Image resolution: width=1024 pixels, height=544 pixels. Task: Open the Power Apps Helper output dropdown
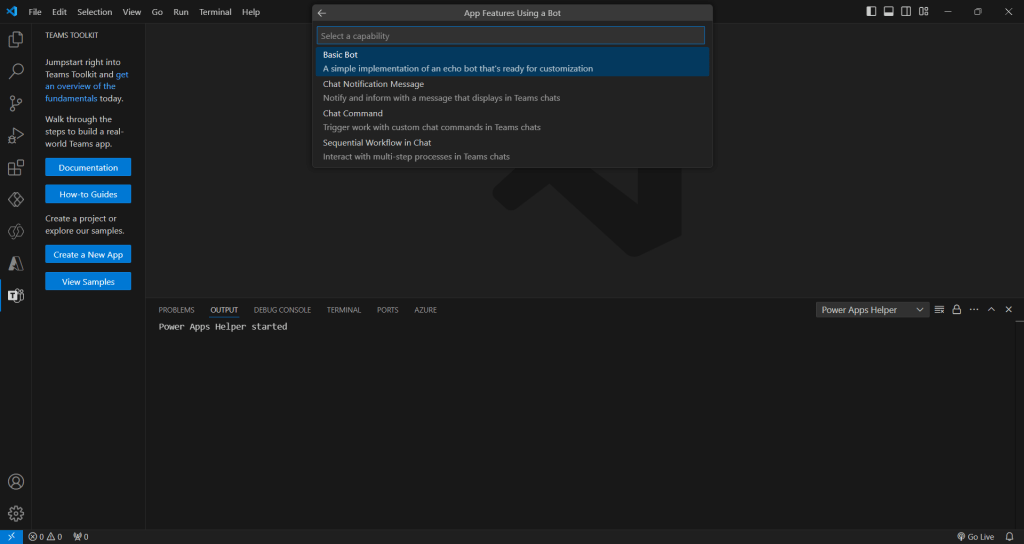872,310
